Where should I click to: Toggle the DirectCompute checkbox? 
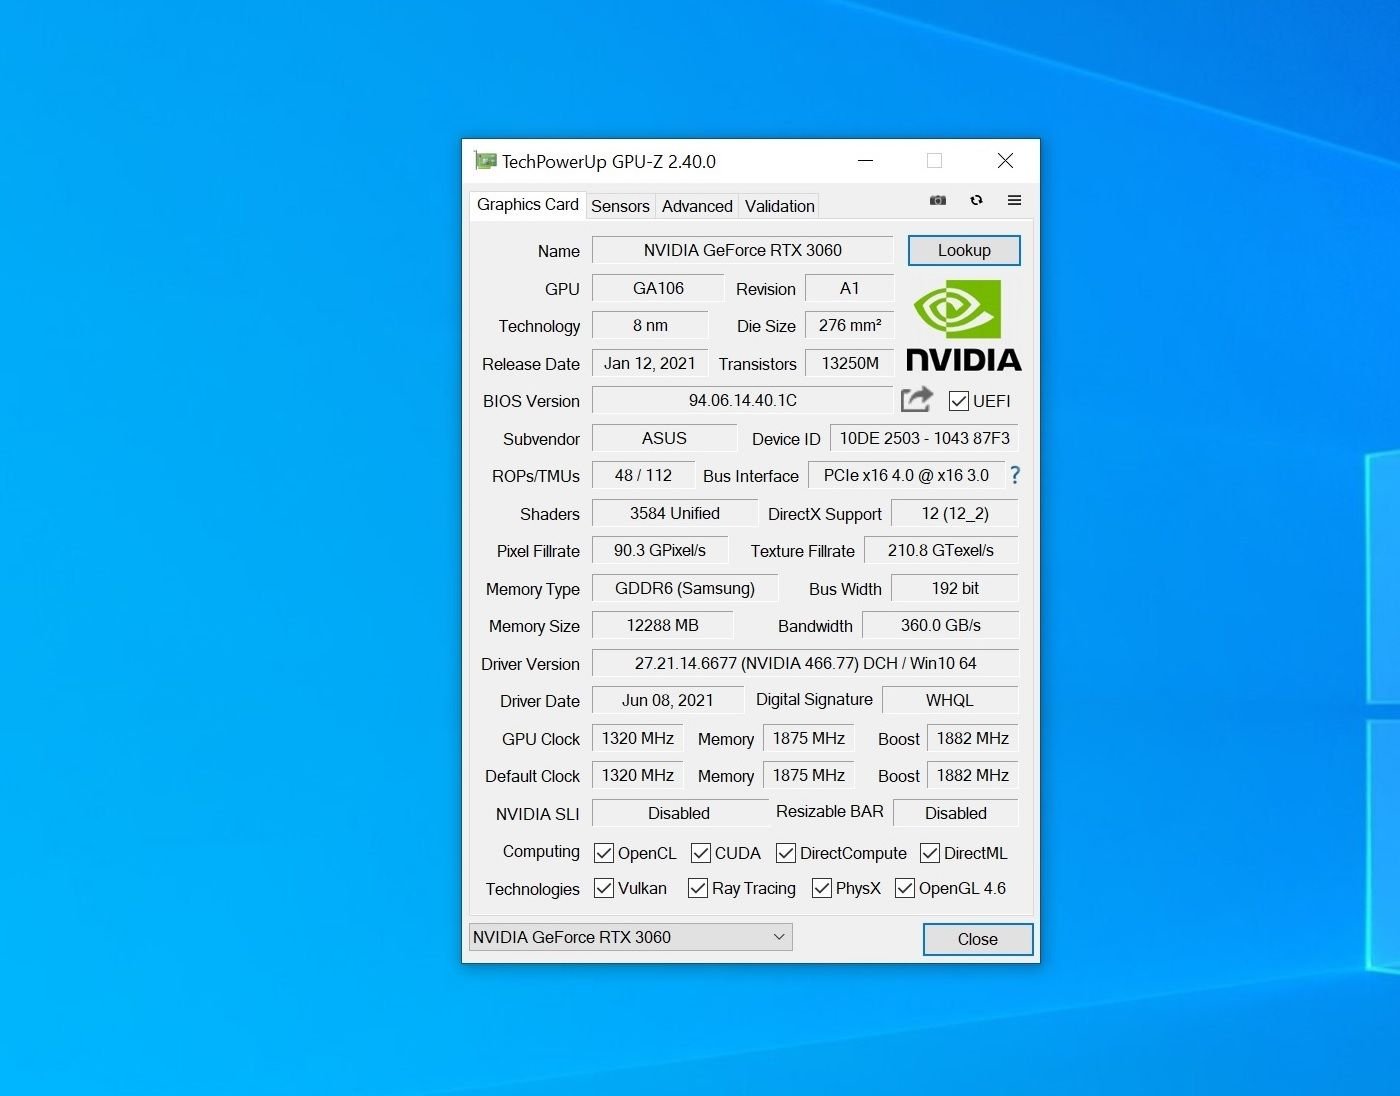coord(786,853)
